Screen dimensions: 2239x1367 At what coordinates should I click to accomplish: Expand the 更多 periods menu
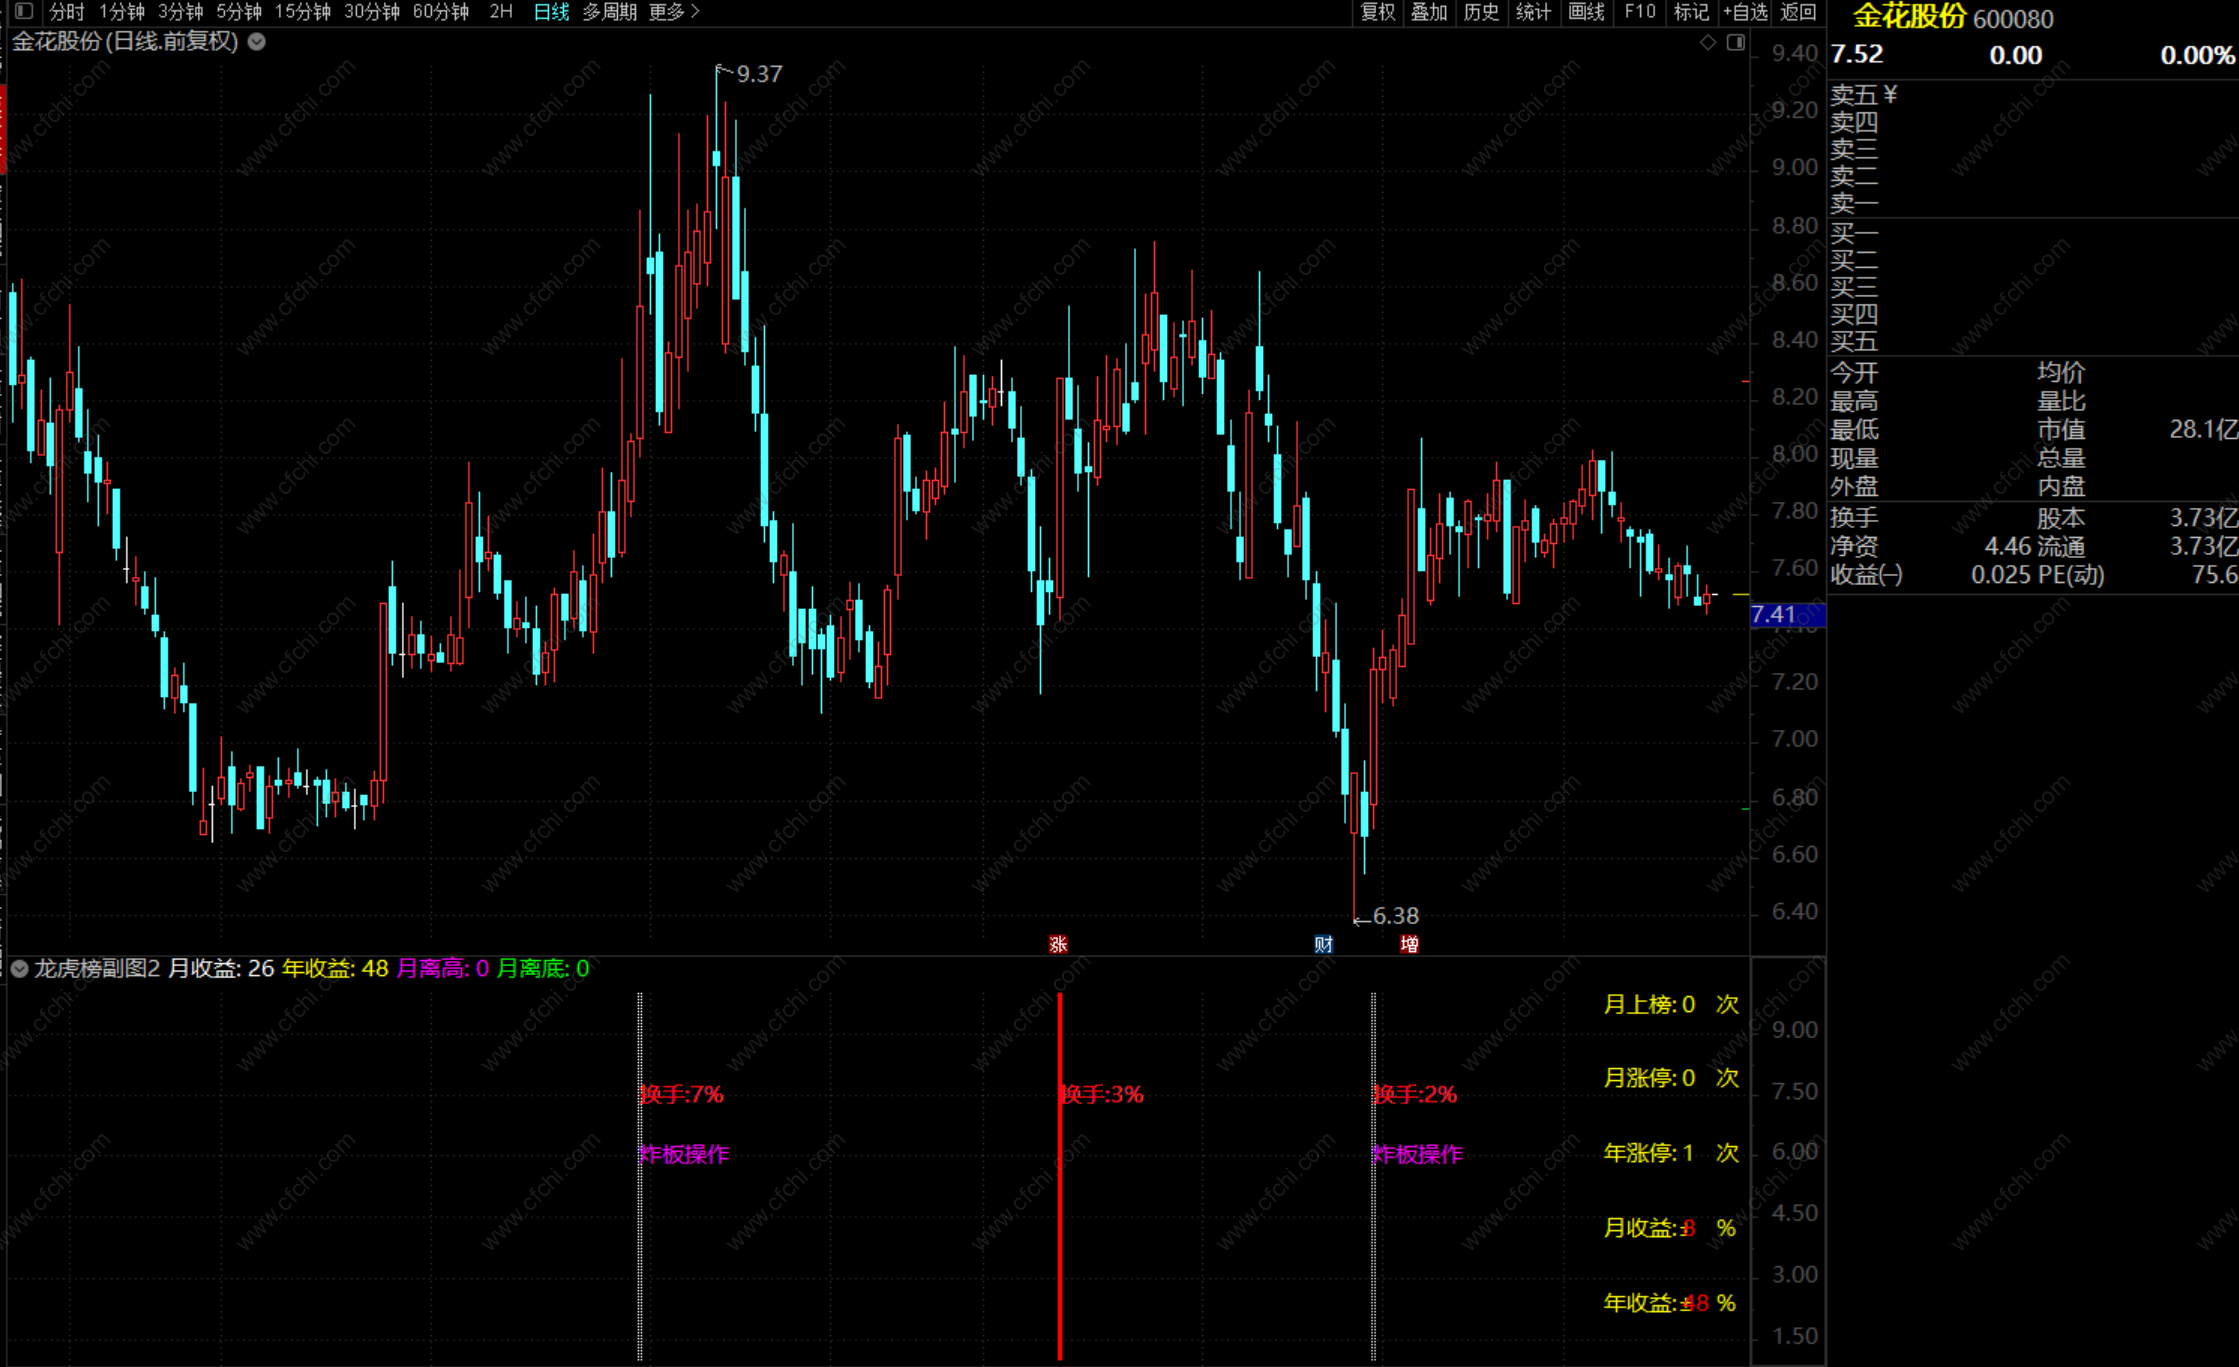coord(674,12)
